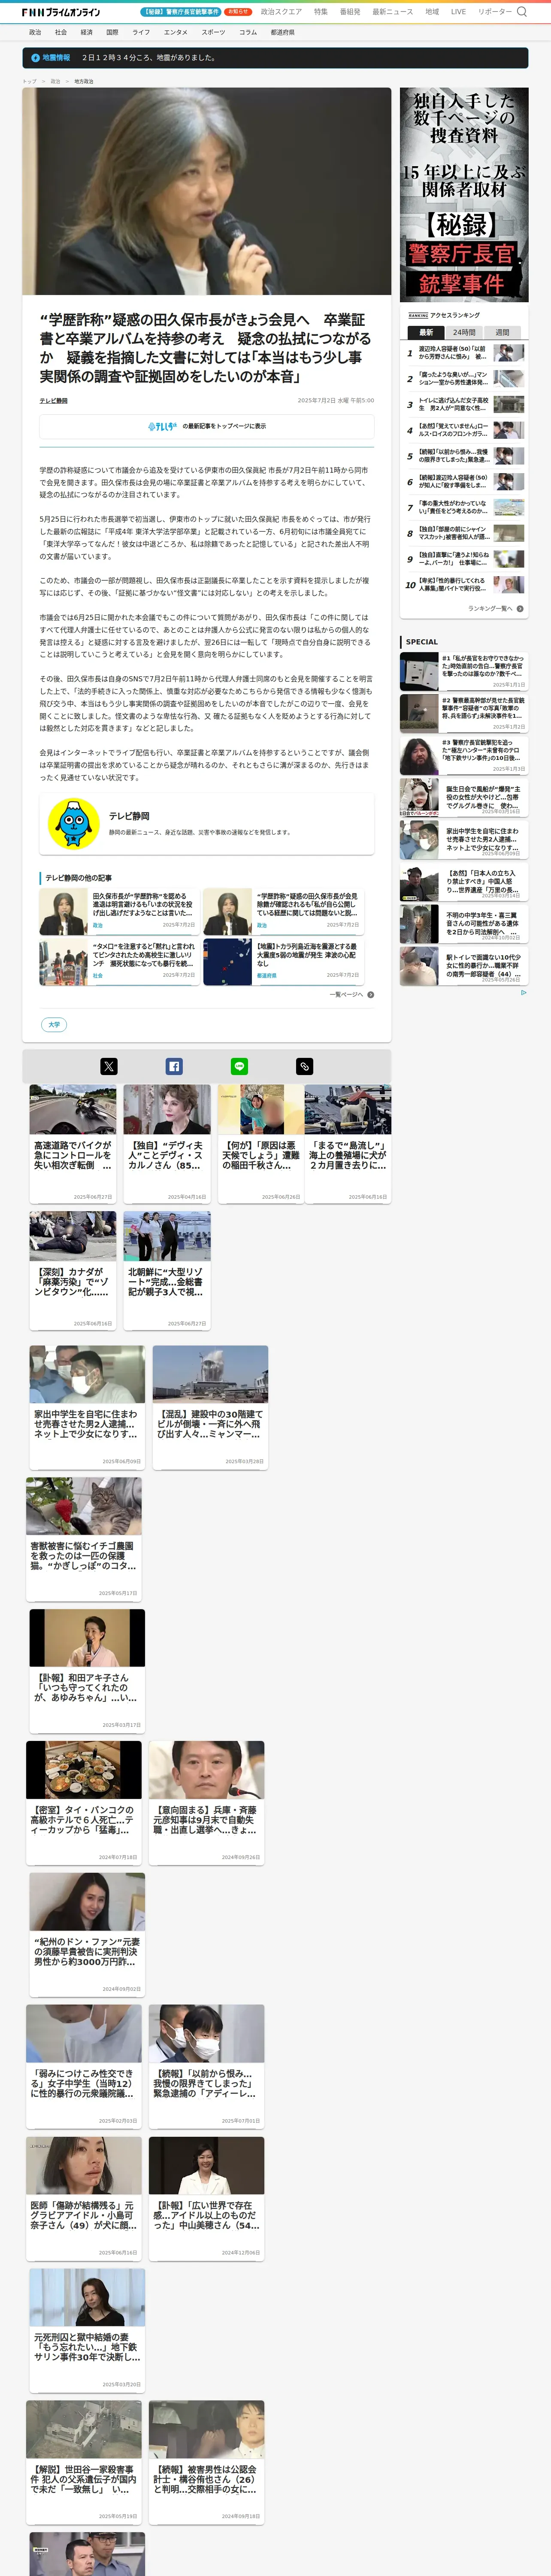Open the search magnifier icon in header
The height and width of the screenshot is (2576, 551).
point(521,12)
